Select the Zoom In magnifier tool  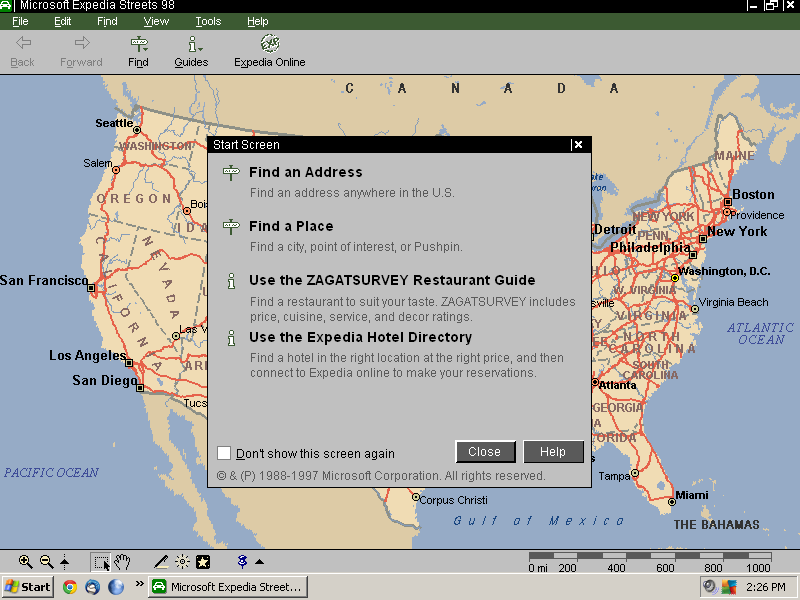click(25, 561)
